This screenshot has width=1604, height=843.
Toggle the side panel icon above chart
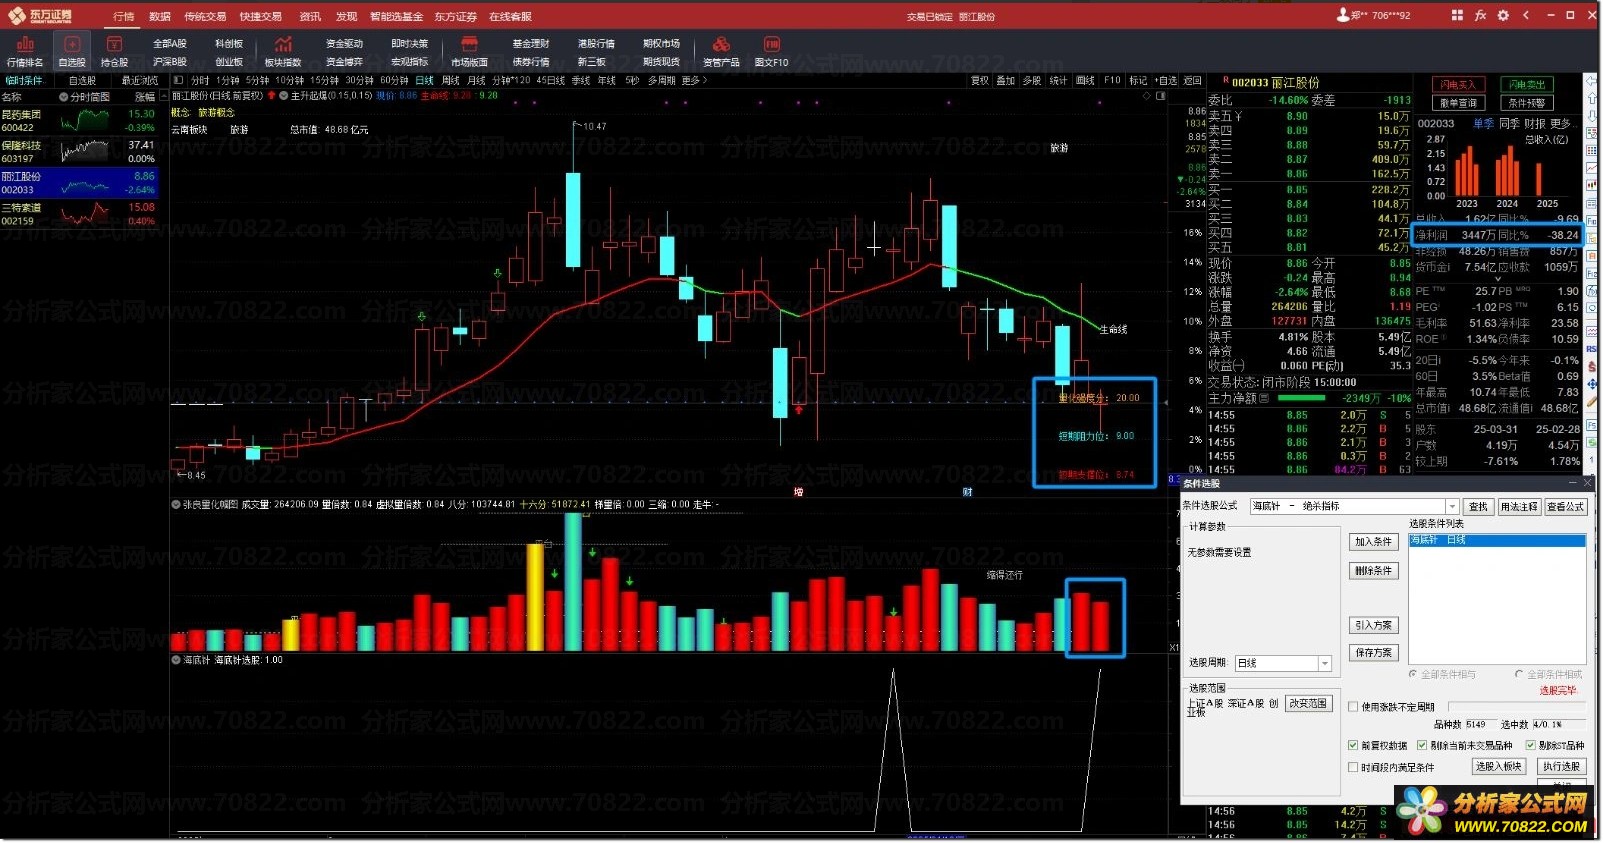(1161, 96)
